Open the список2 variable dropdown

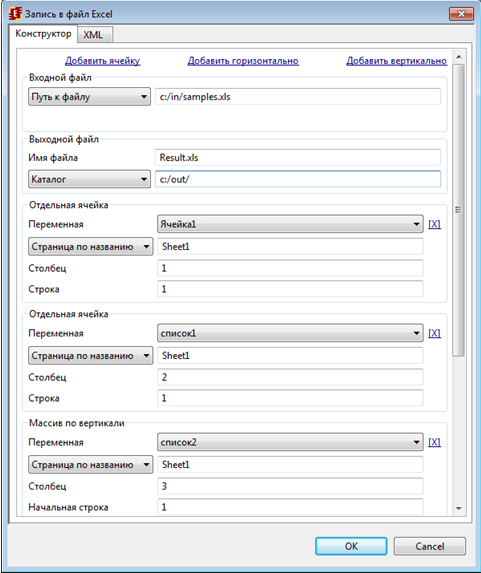tap(290, 442)
